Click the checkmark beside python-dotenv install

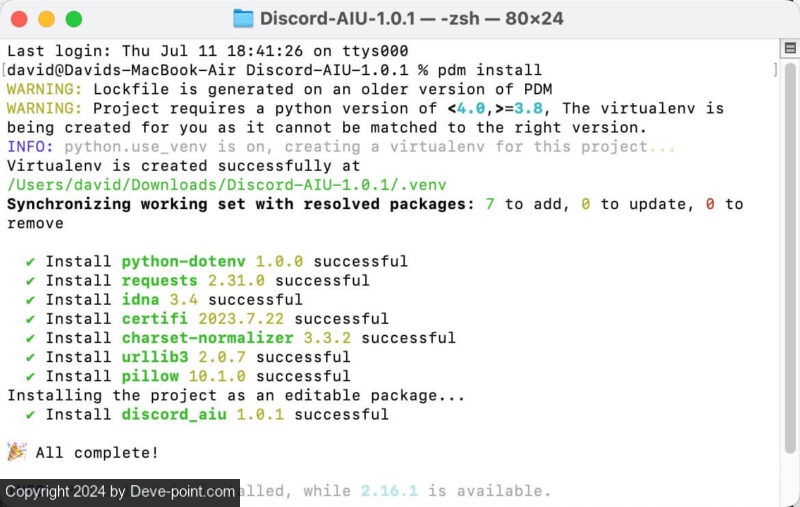pos(31,261)
